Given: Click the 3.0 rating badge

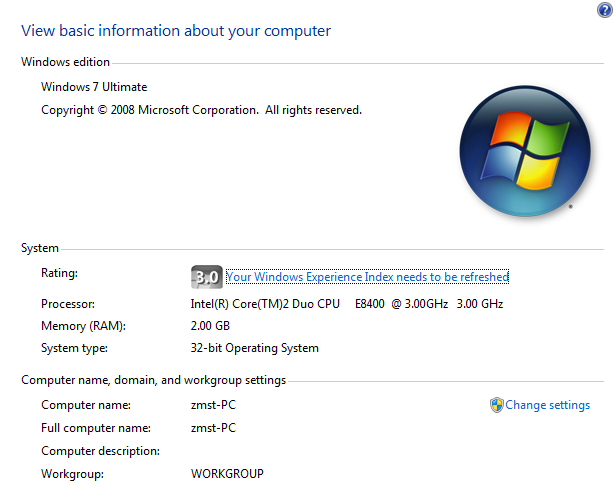Looking at the screenshot, I should coord(207,277).
